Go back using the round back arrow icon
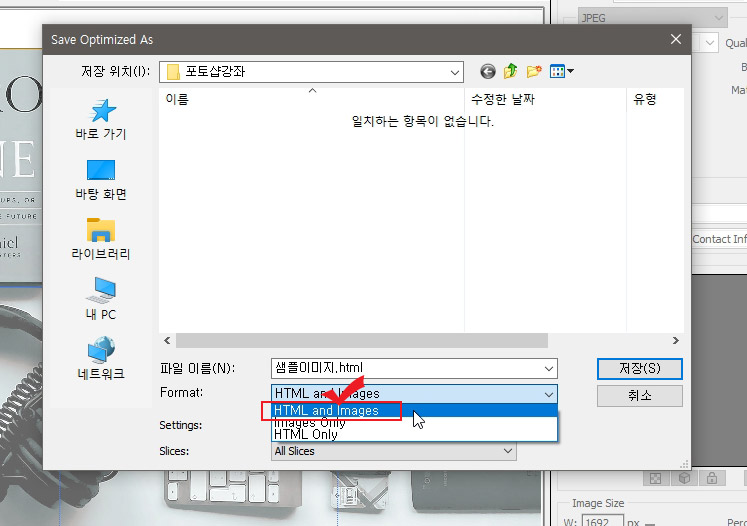 click(x=487, y=71)
